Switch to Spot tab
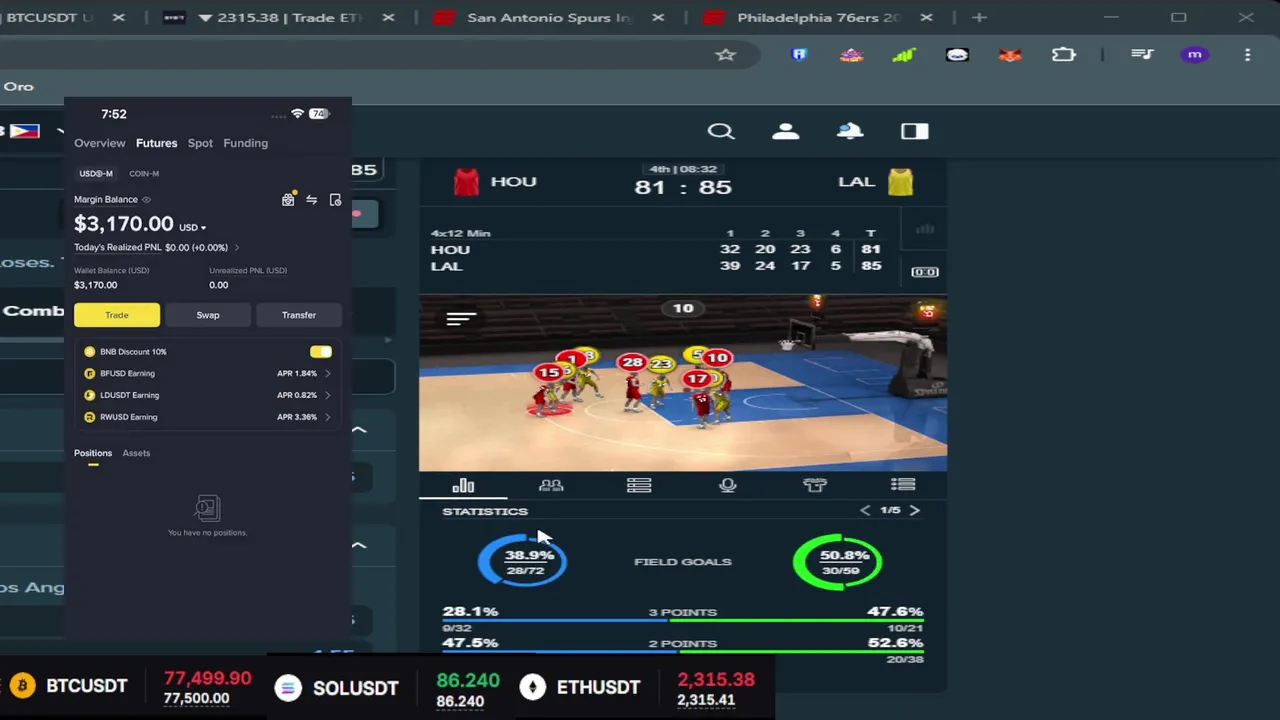 [200, 143]
